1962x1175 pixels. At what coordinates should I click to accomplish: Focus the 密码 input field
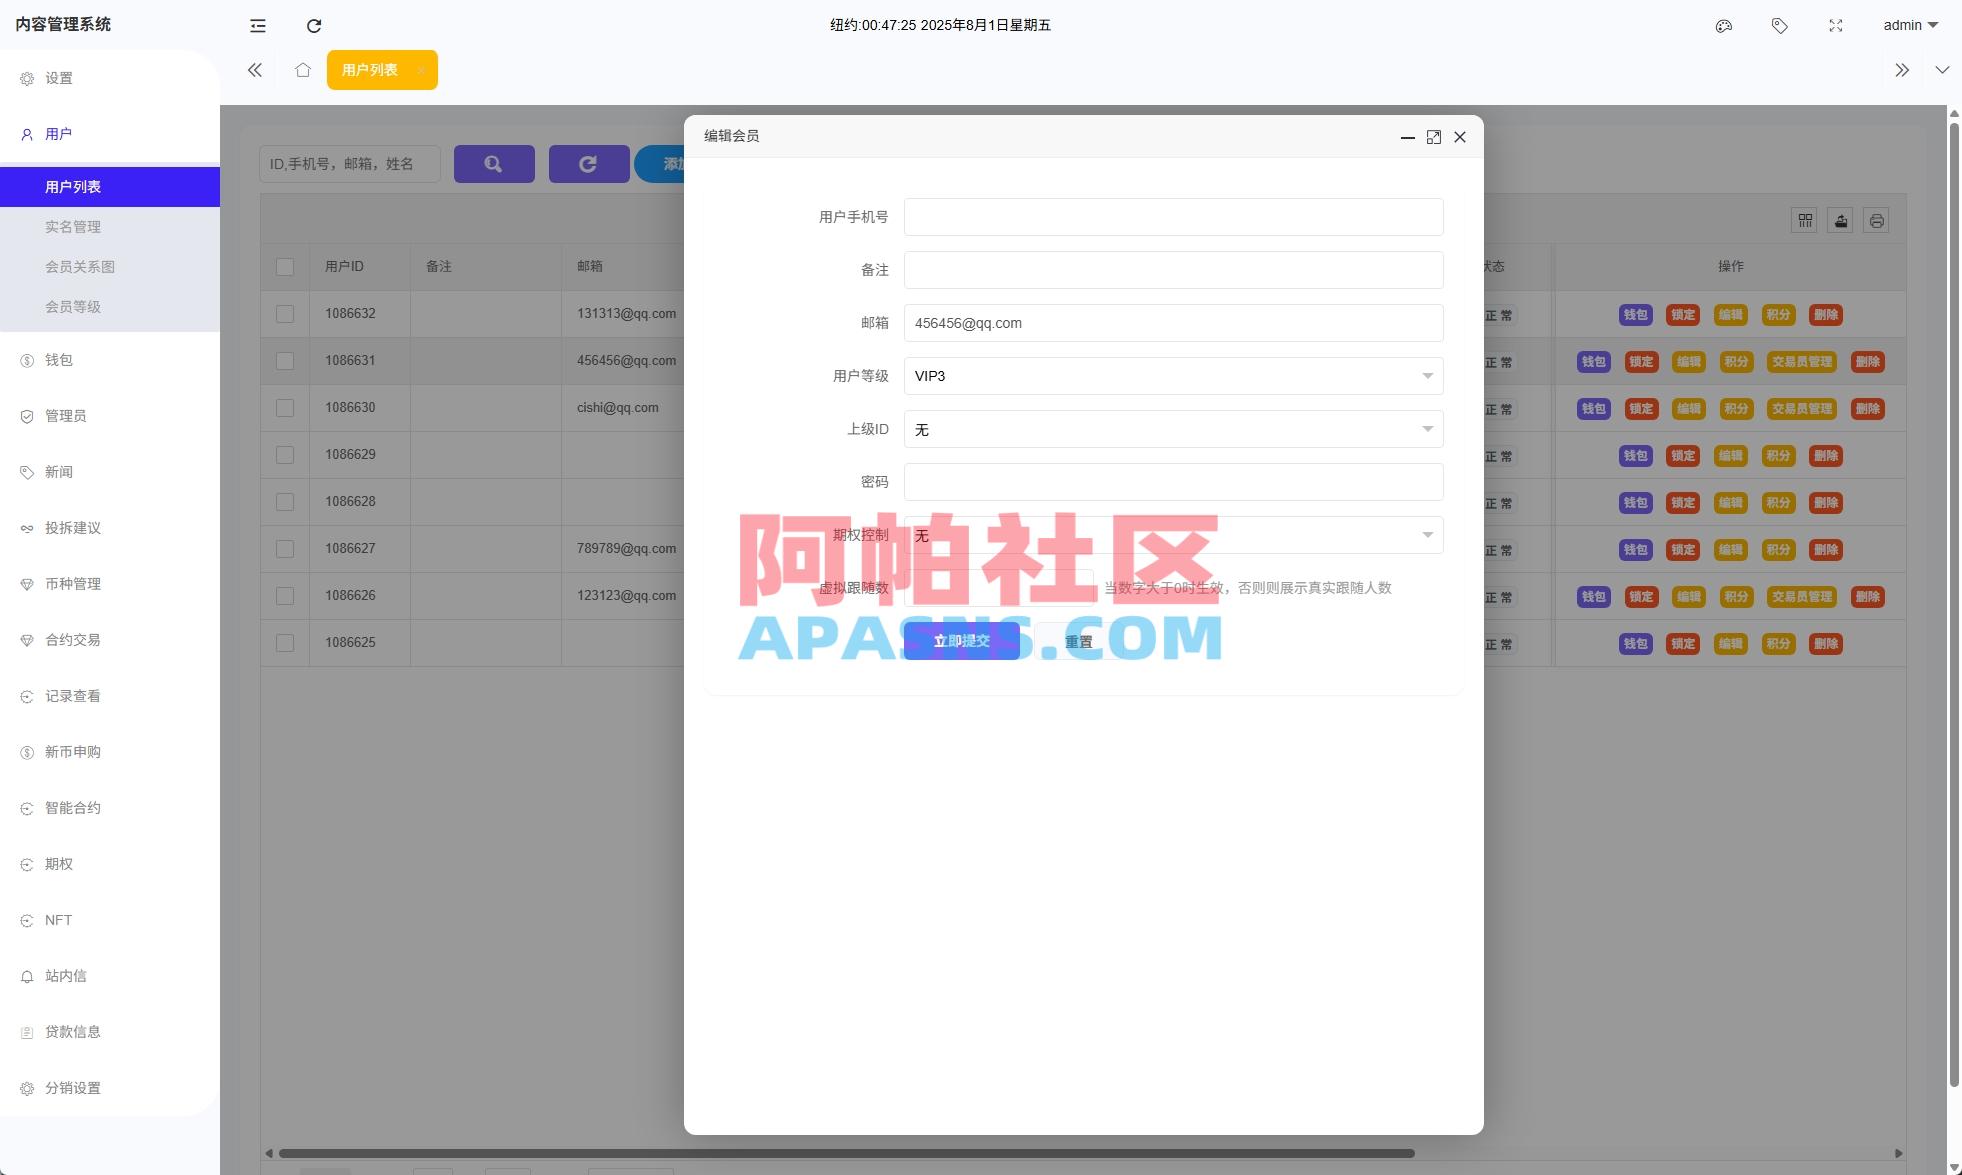click(1173, 482)
